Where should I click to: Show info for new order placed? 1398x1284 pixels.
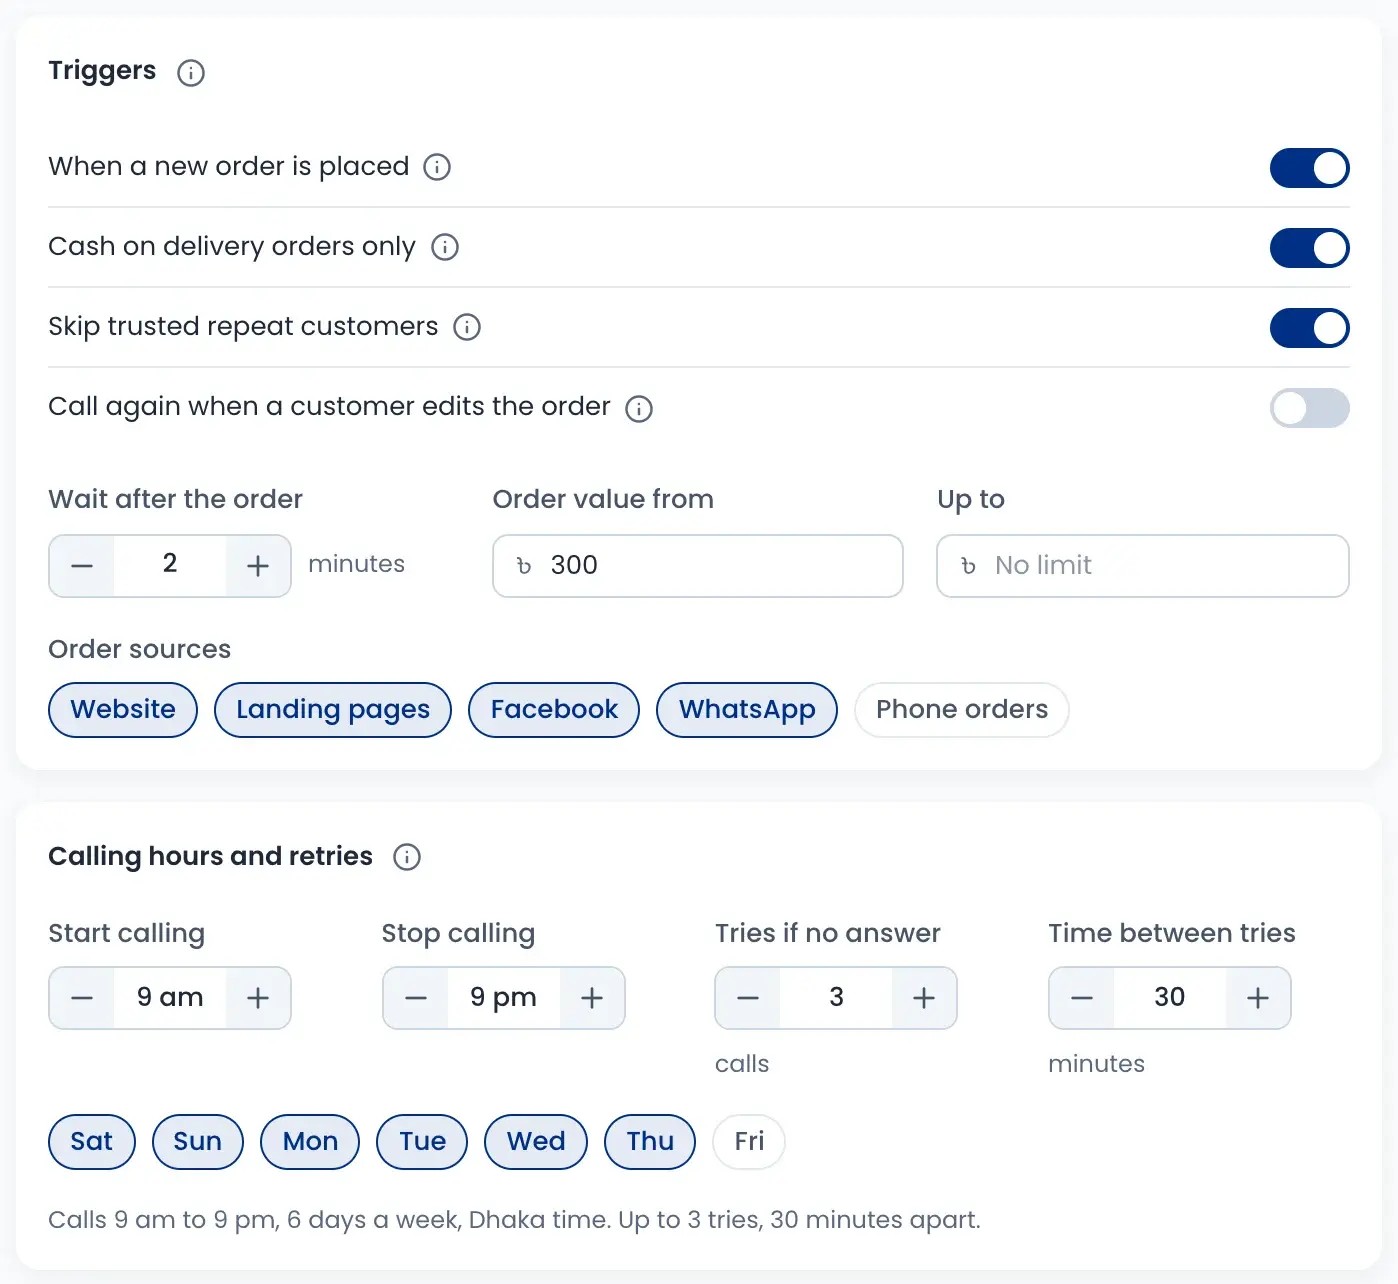point(437,167)
